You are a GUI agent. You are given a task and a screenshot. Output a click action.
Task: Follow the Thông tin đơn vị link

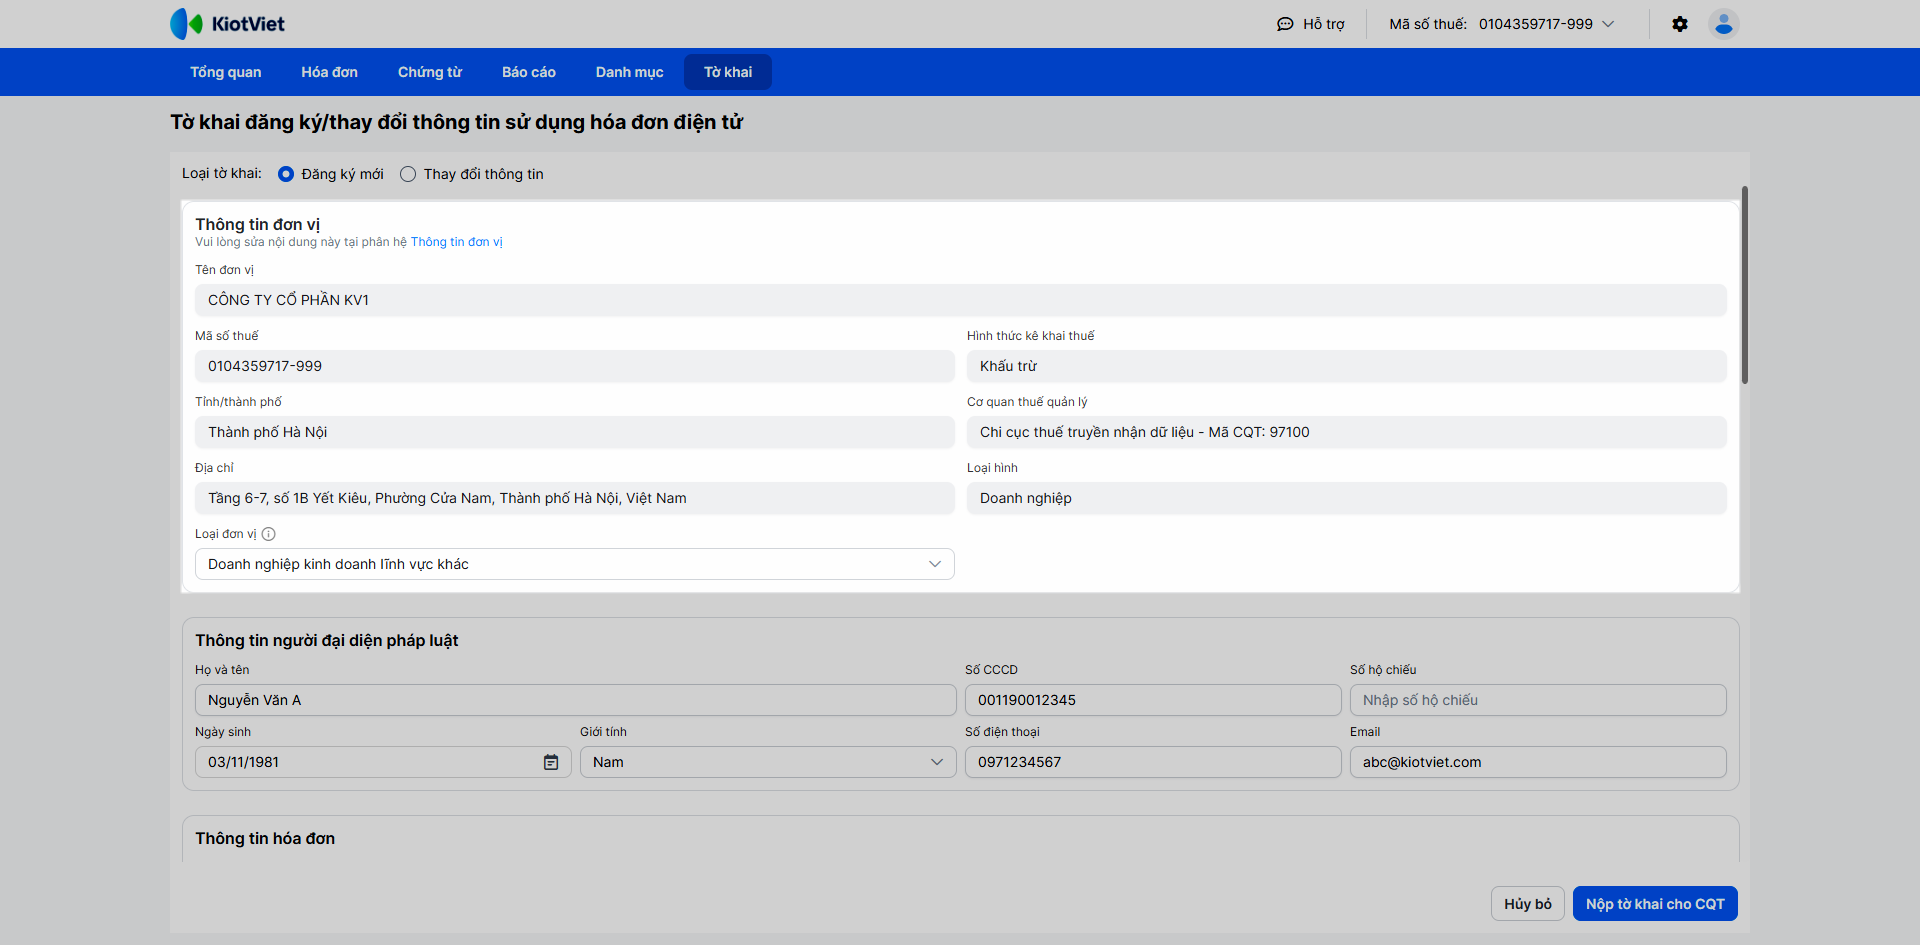(x=457, y=242)
